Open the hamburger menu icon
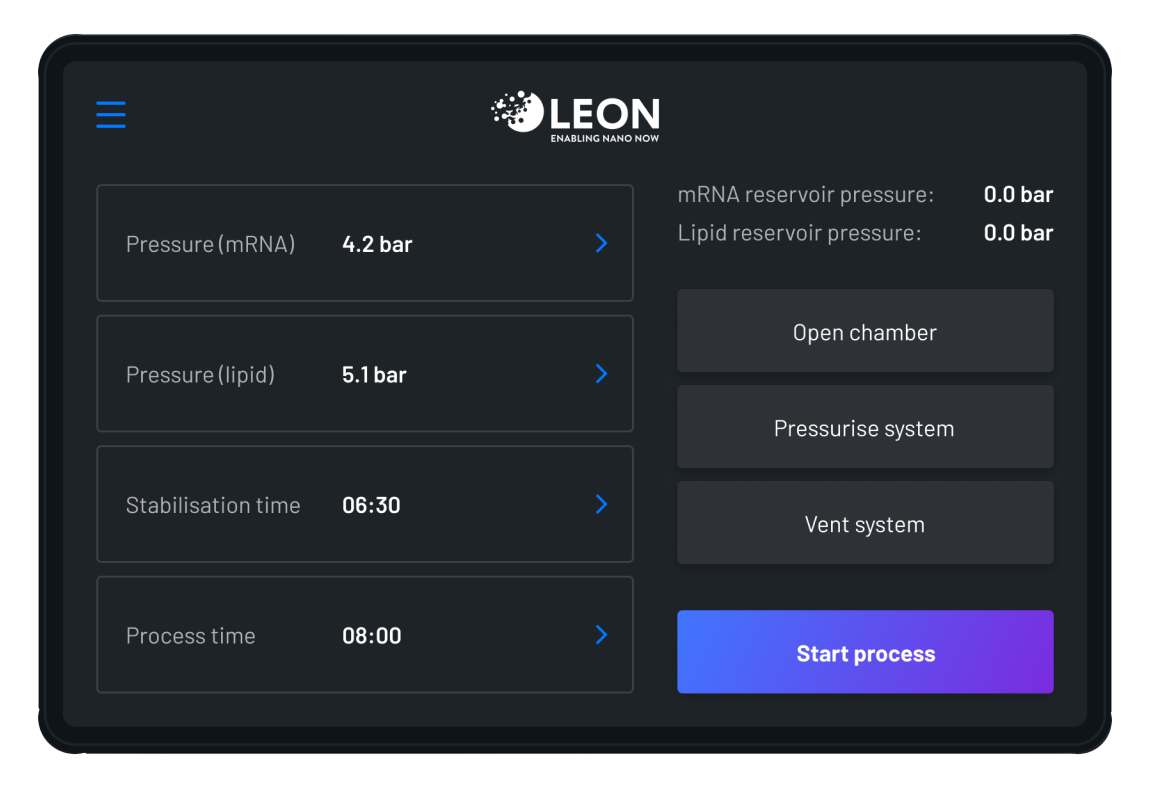 pos(111,114)
